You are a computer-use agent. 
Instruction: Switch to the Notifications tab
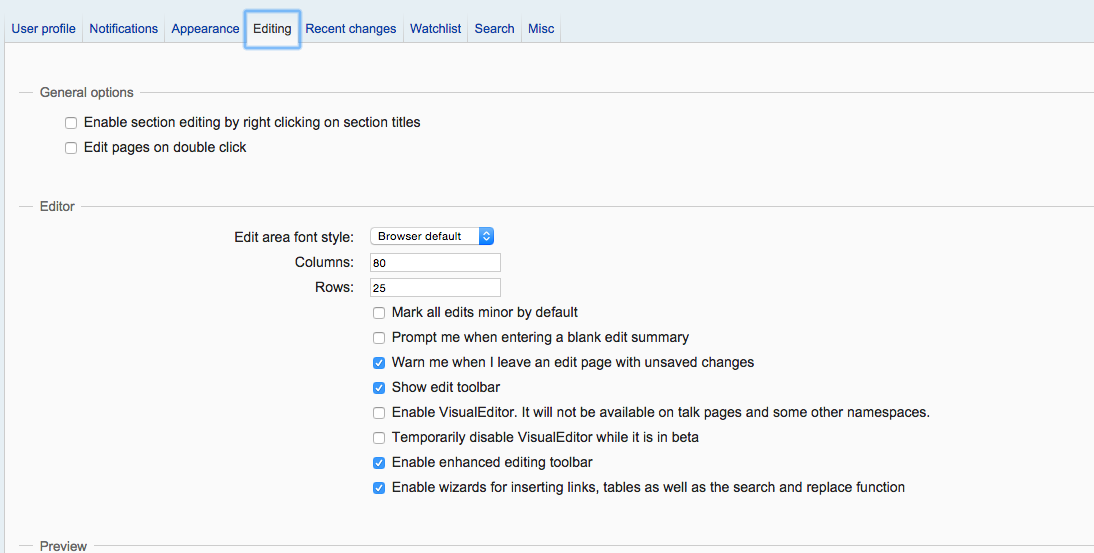click(x=123, y=29)
